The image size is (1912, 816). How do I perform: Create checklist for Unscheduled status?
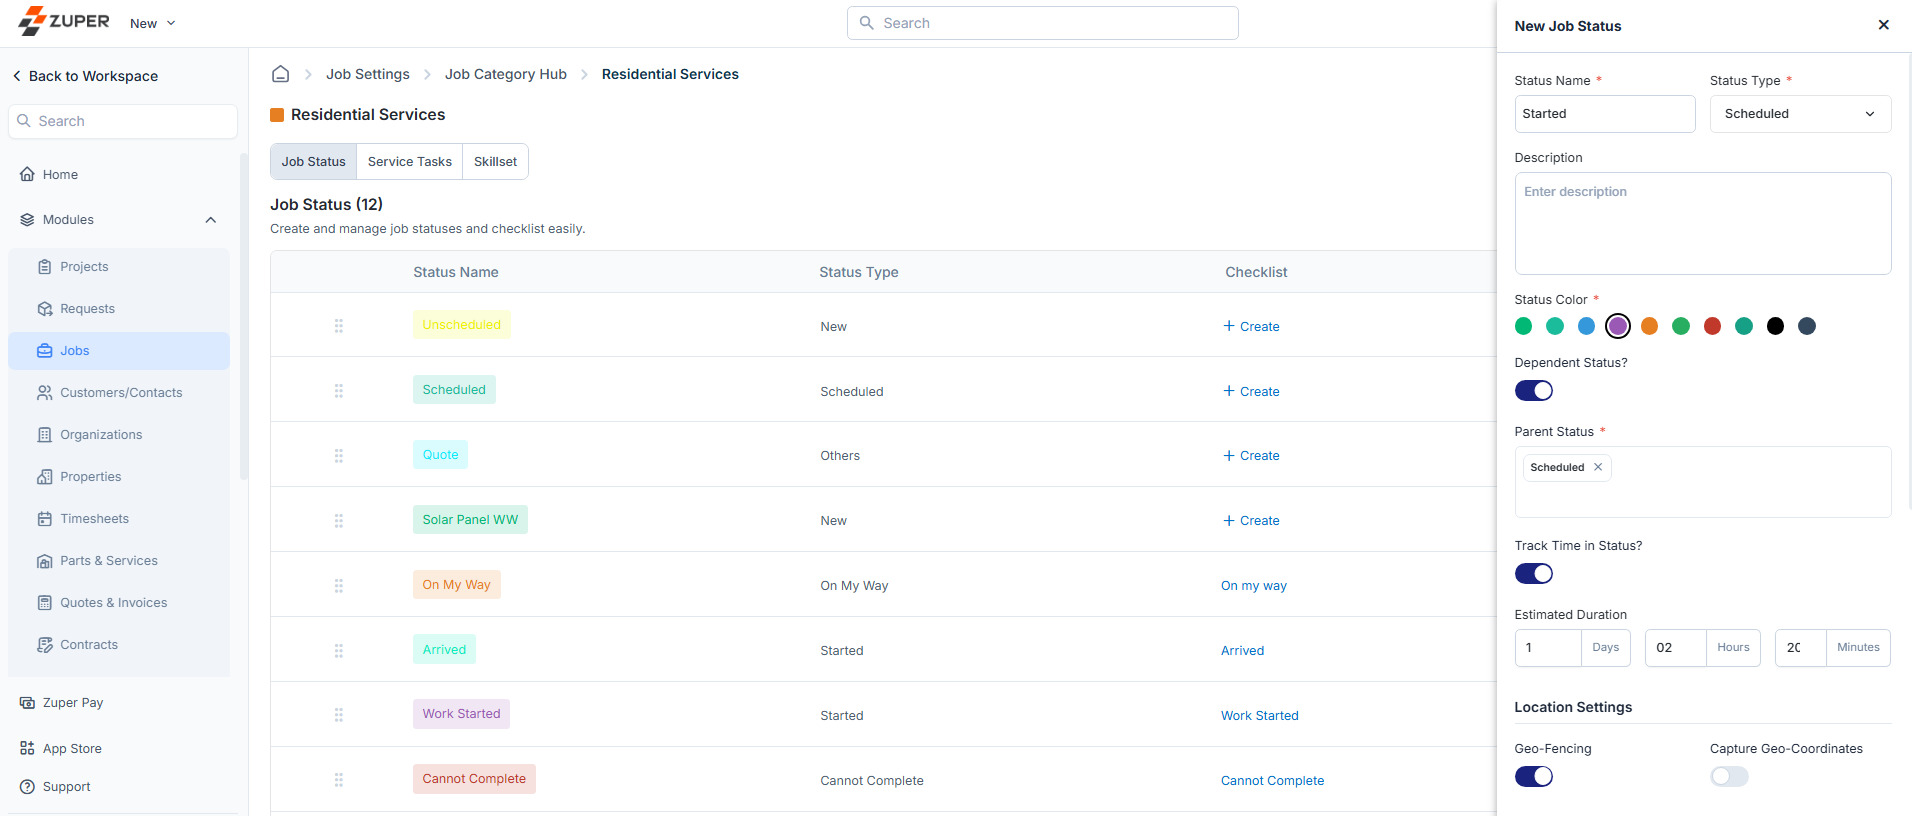[x=1251, y=326]
